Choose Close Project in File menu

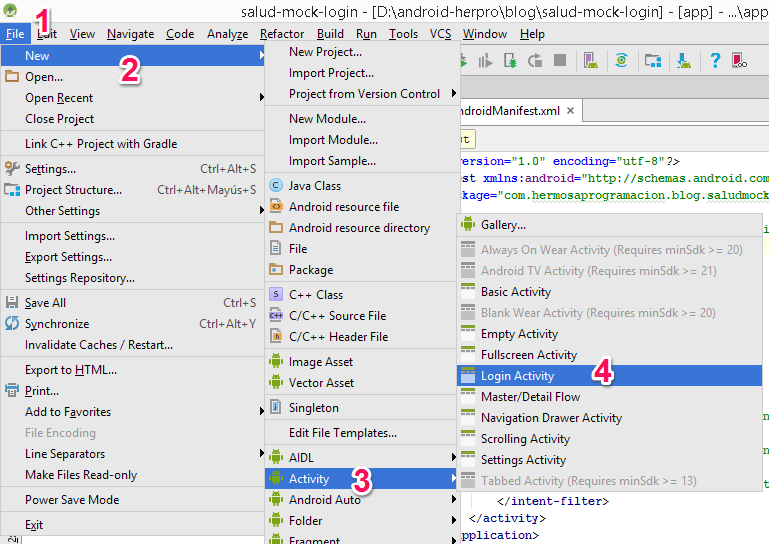click(132, 119)
